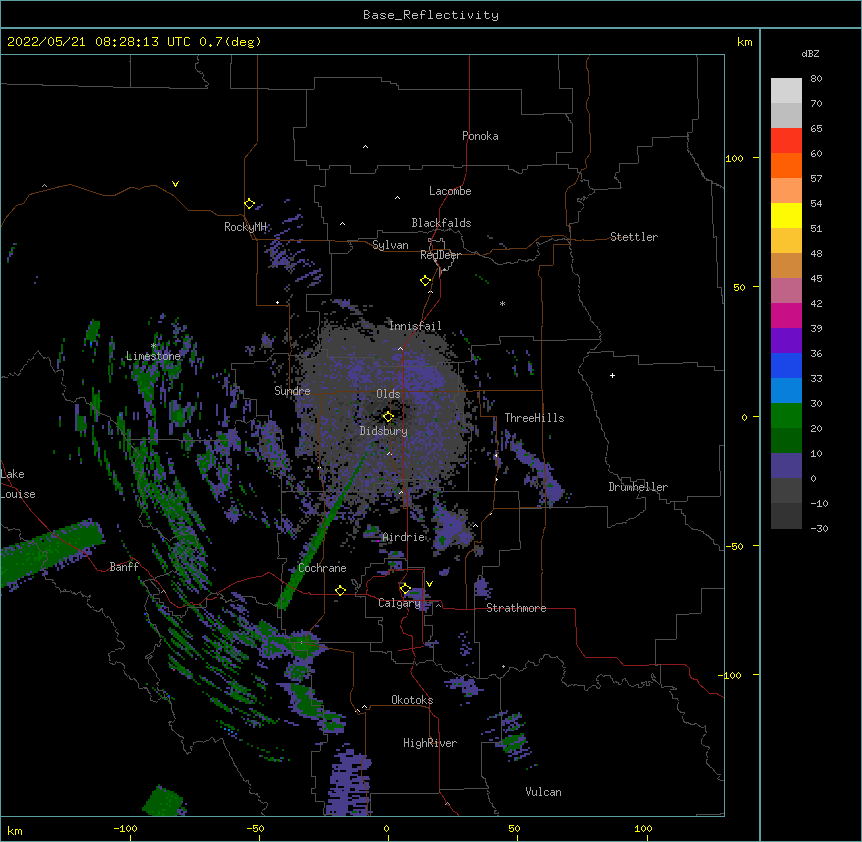The image size is (862, 842).
Task: Select the mauve 42–45 dBZ legend swatch
Action: click(x=786, y=291)
